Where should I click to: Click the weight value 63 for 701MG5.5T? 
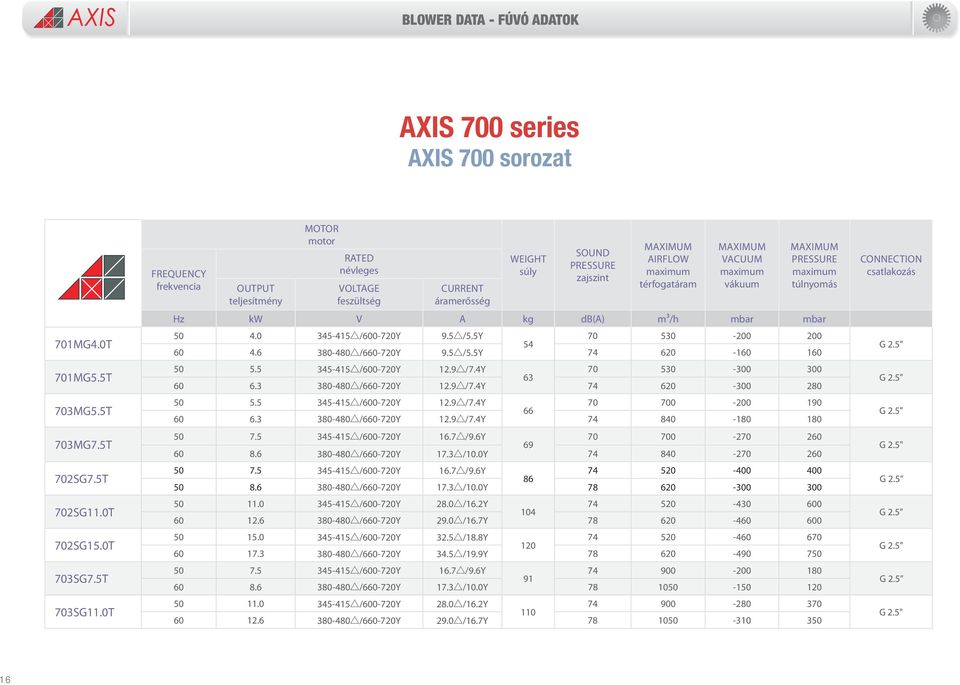point(528,378)
